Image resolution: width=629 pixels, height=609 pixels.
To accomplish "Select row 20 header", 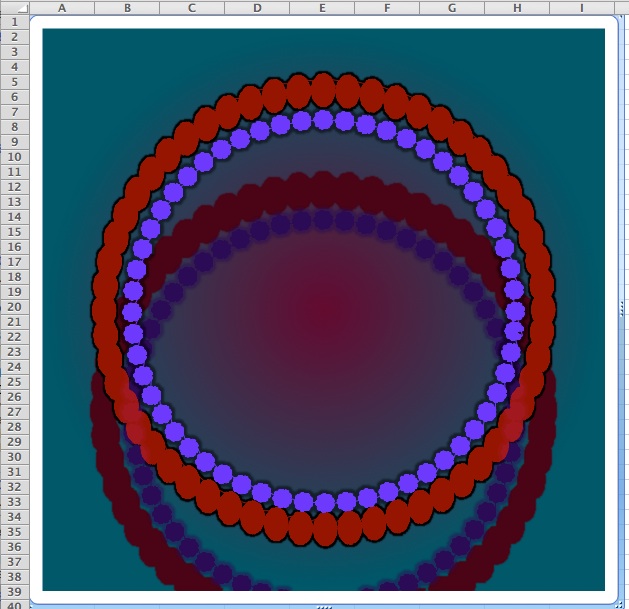I will (x=14, y=307).
